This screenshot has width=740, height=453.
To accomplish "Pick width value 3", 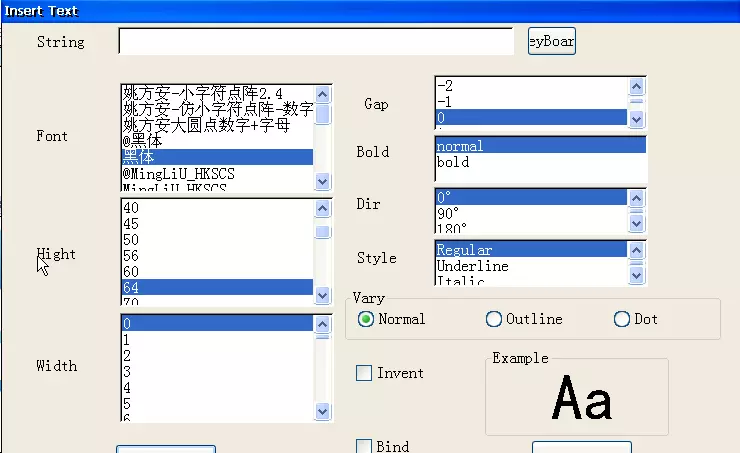I will [217, 372].
